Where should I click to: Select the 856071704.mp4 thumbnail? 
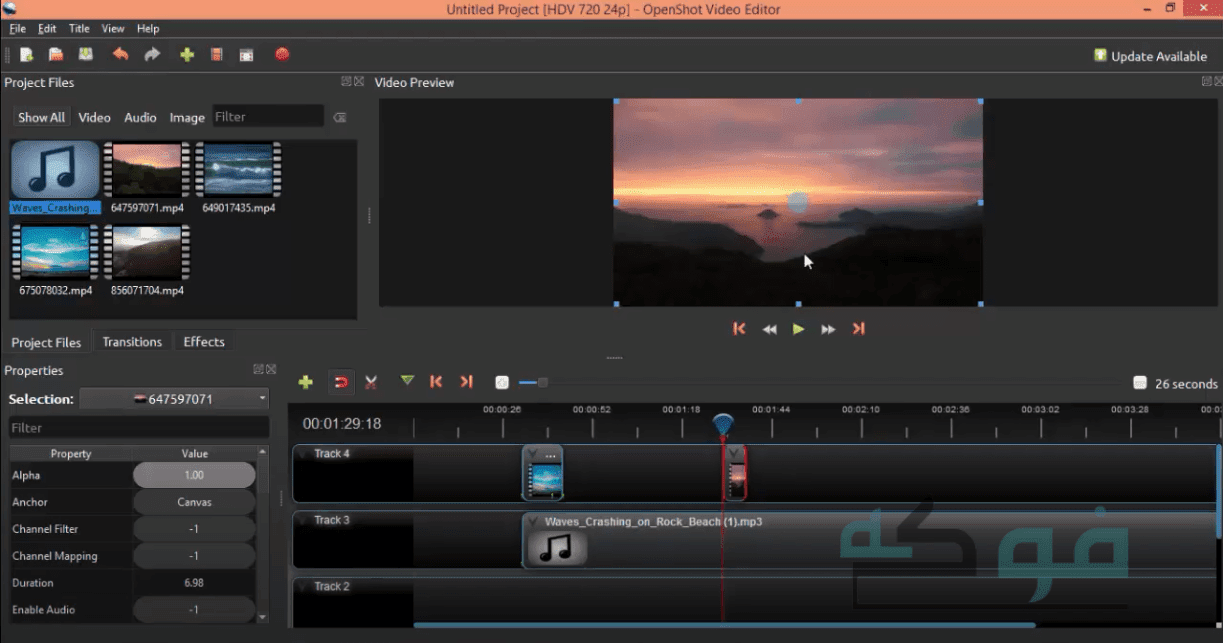tap(146, 252)
